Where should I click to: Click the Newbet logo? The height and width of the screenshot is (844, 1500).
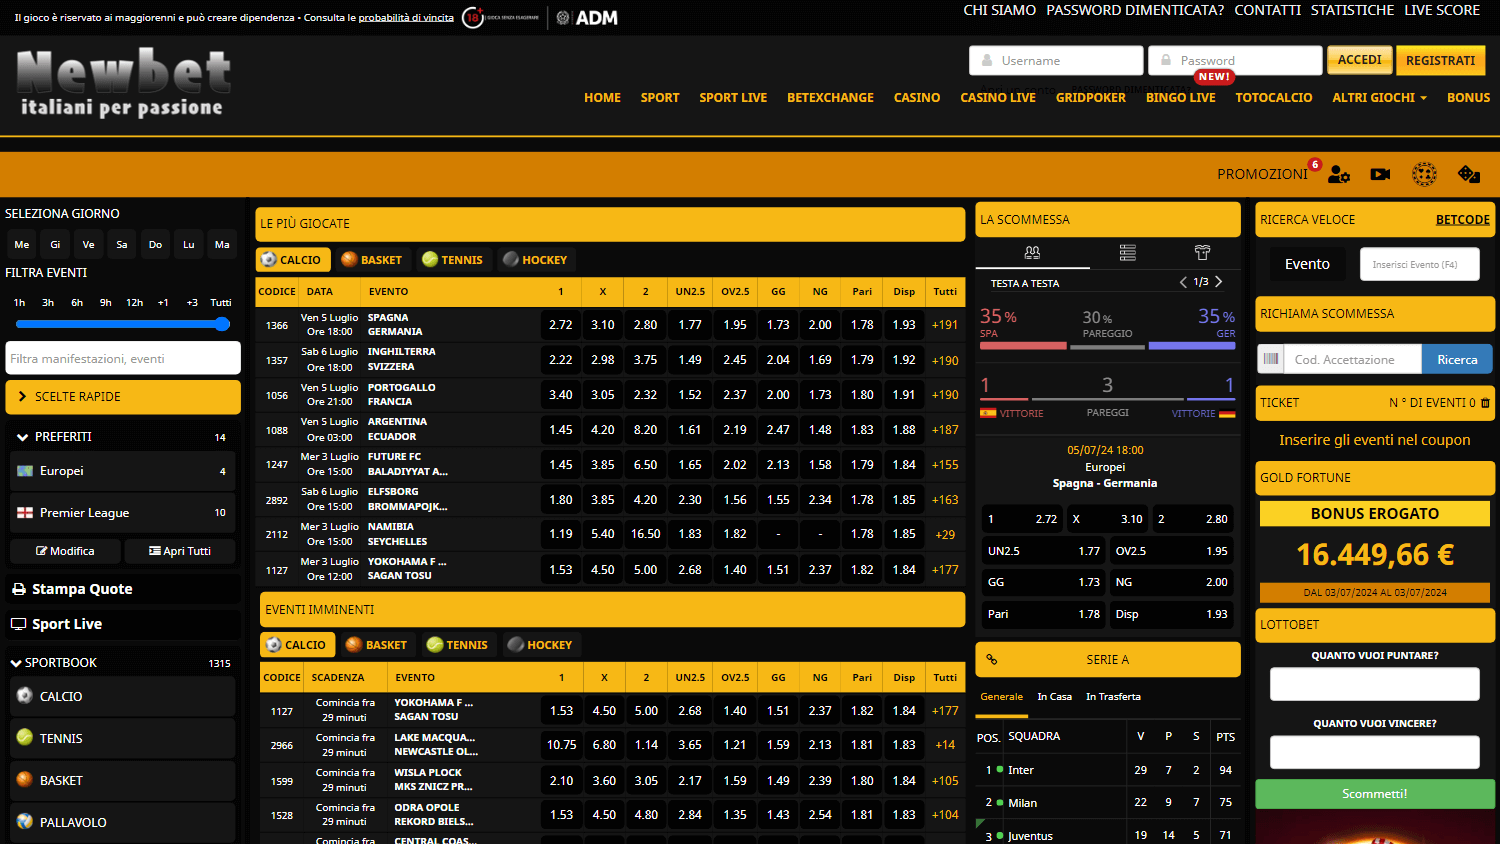[124, 82]
